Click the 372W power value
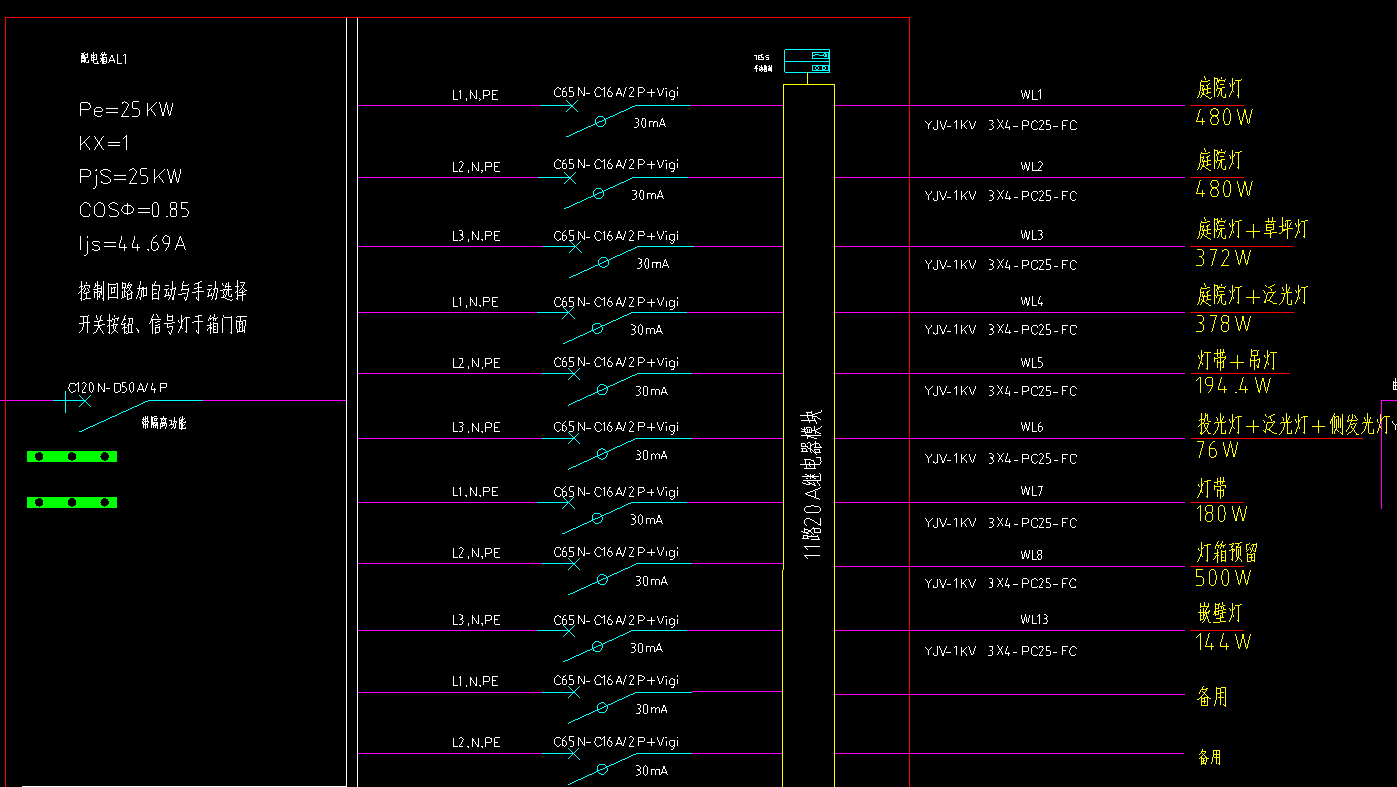The width and height of the screenshot is (1397, 787). pyautogui.click(x=1223, y=258)
